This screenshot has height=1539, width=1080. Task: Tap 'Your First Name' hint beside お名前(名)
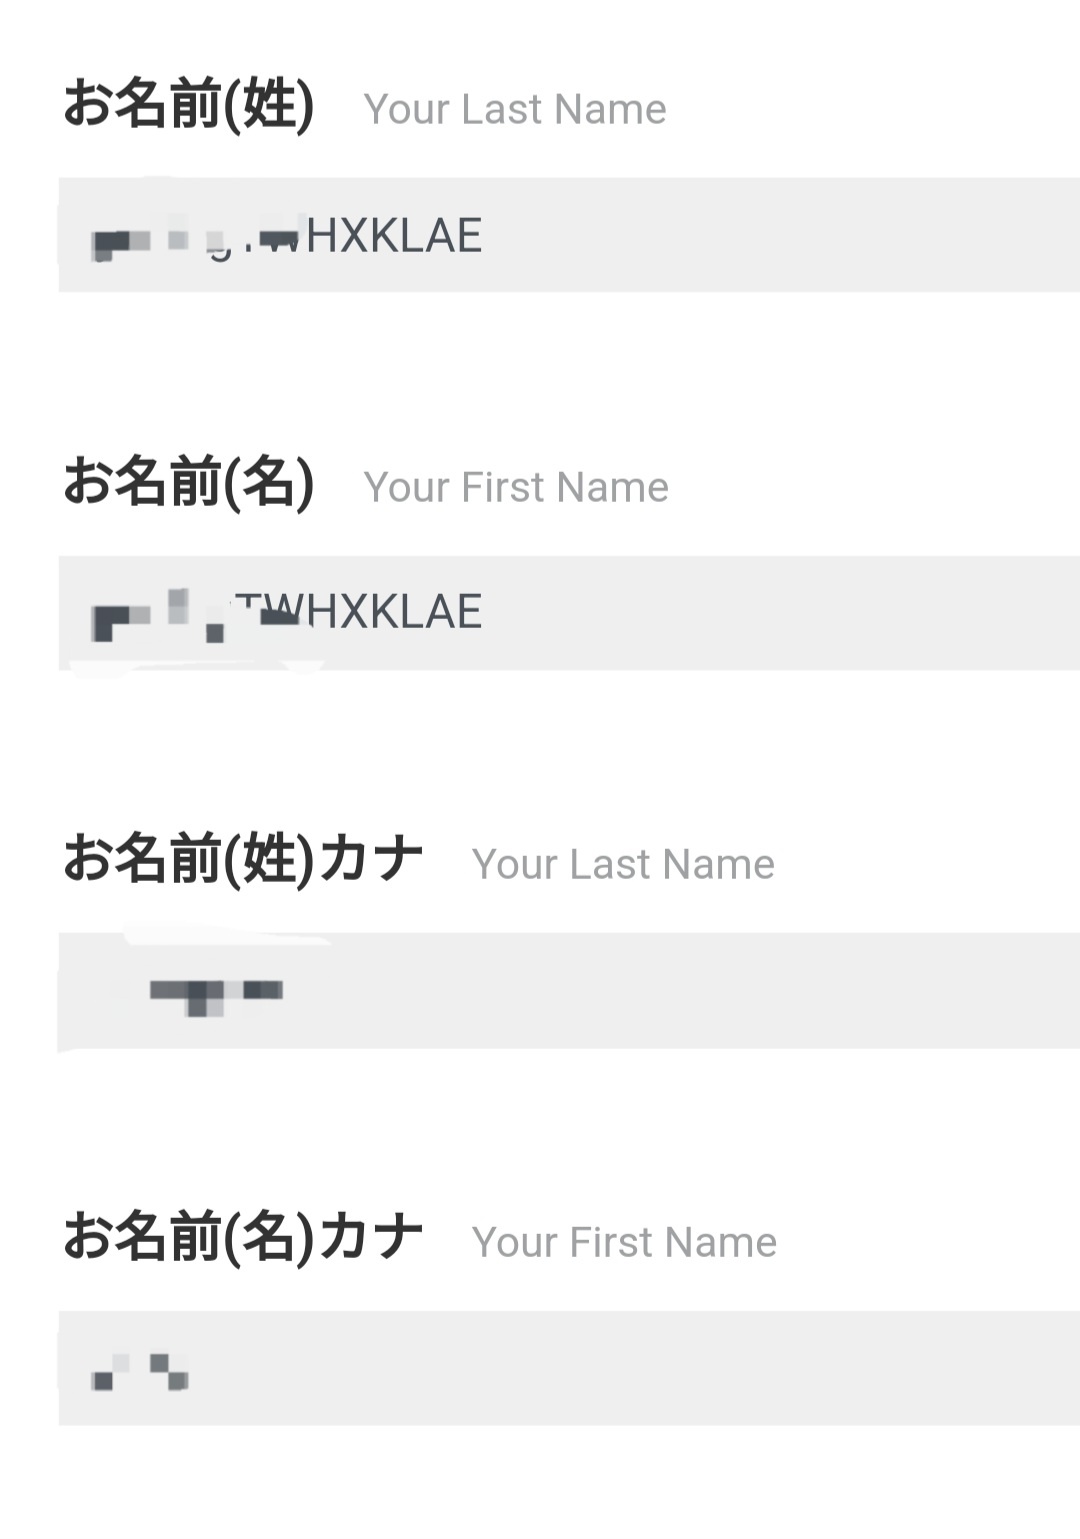pos(516,487)
